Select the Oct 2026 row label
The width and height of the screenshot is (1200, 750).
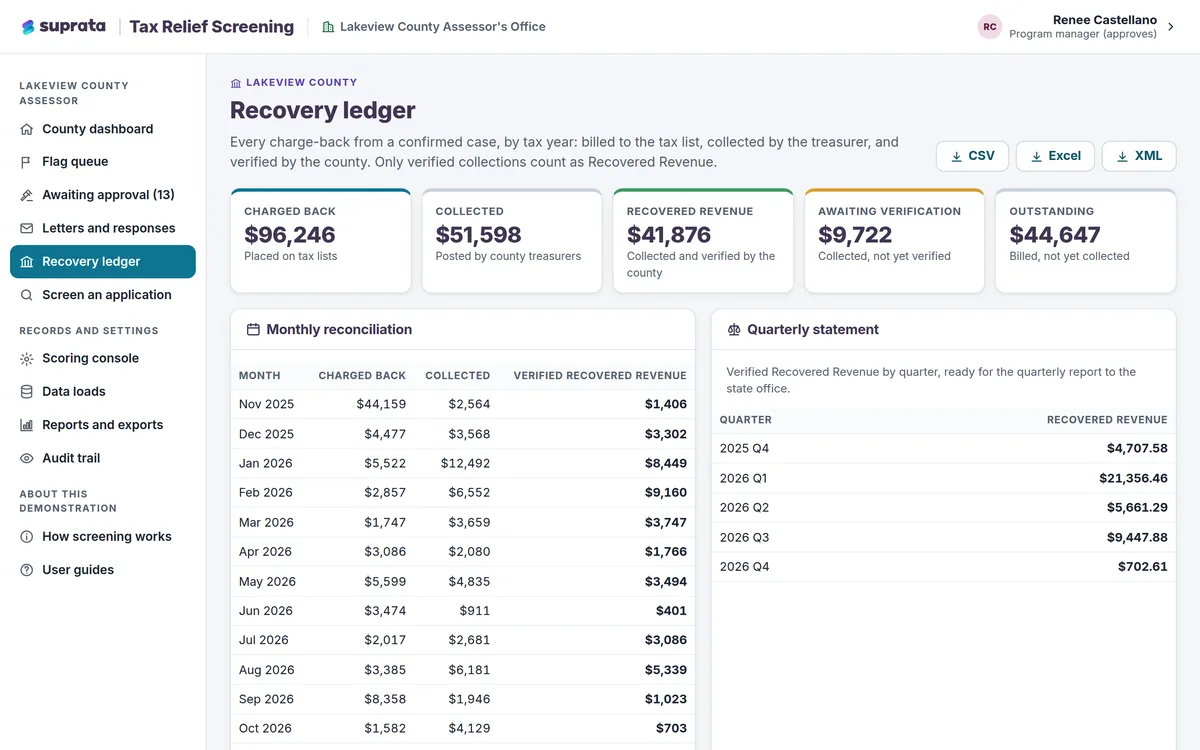(x=266, y=728)
